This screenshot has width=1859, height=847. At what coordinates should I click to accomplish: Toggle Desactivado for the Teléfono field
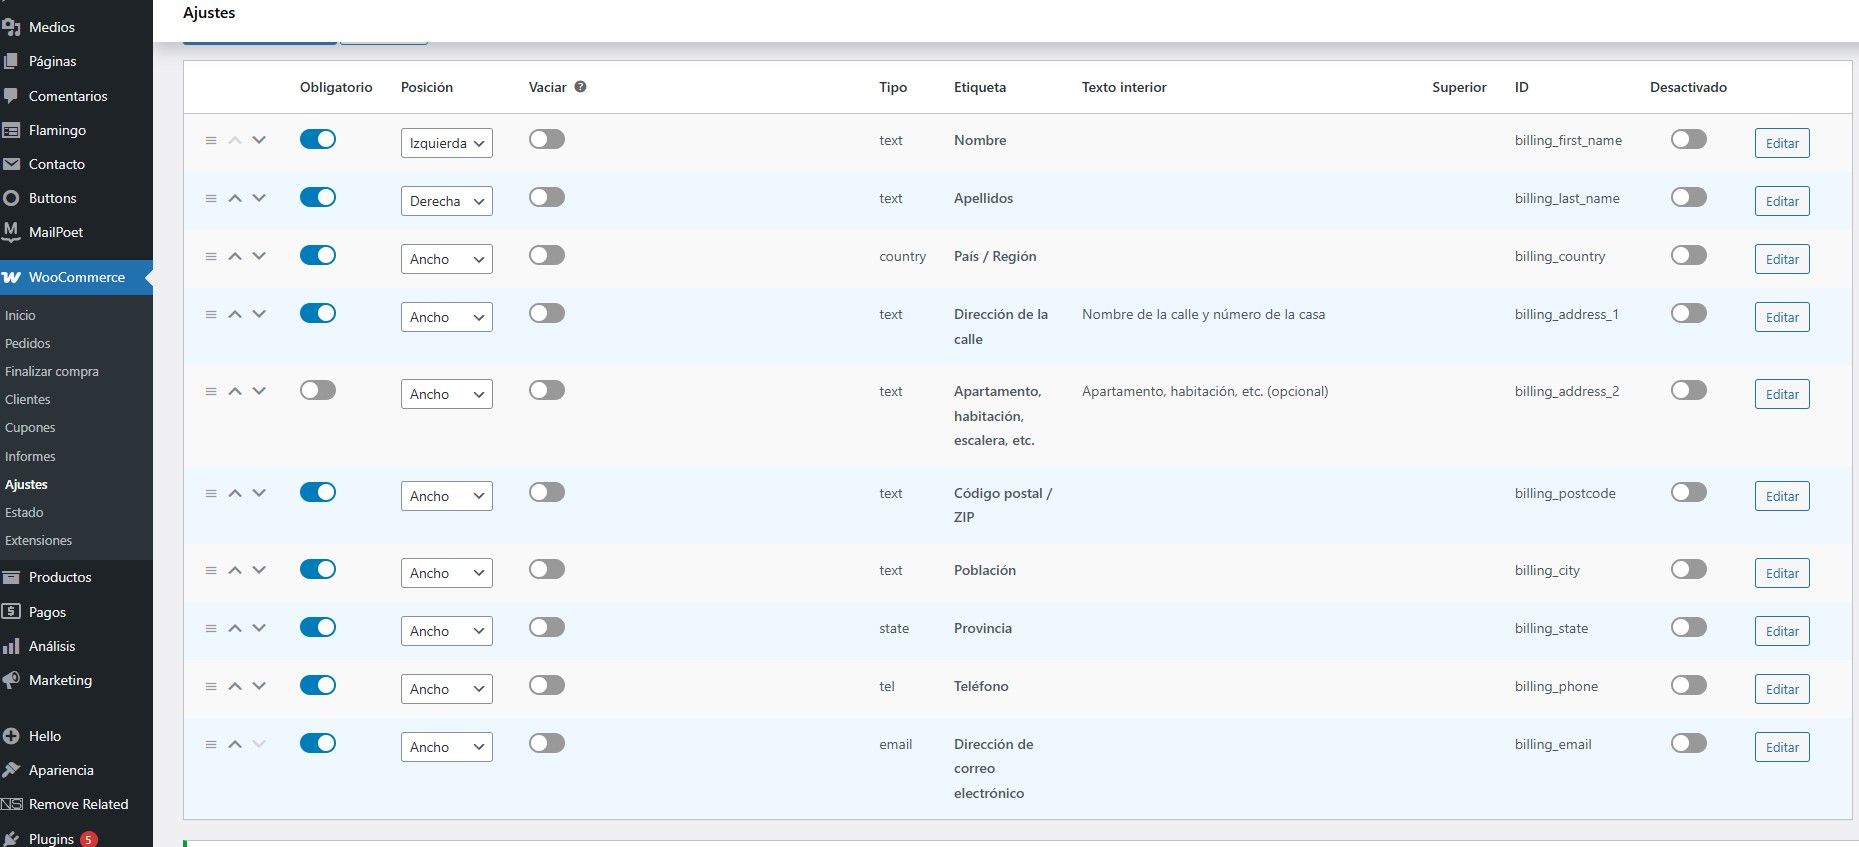coord(1688,686)
